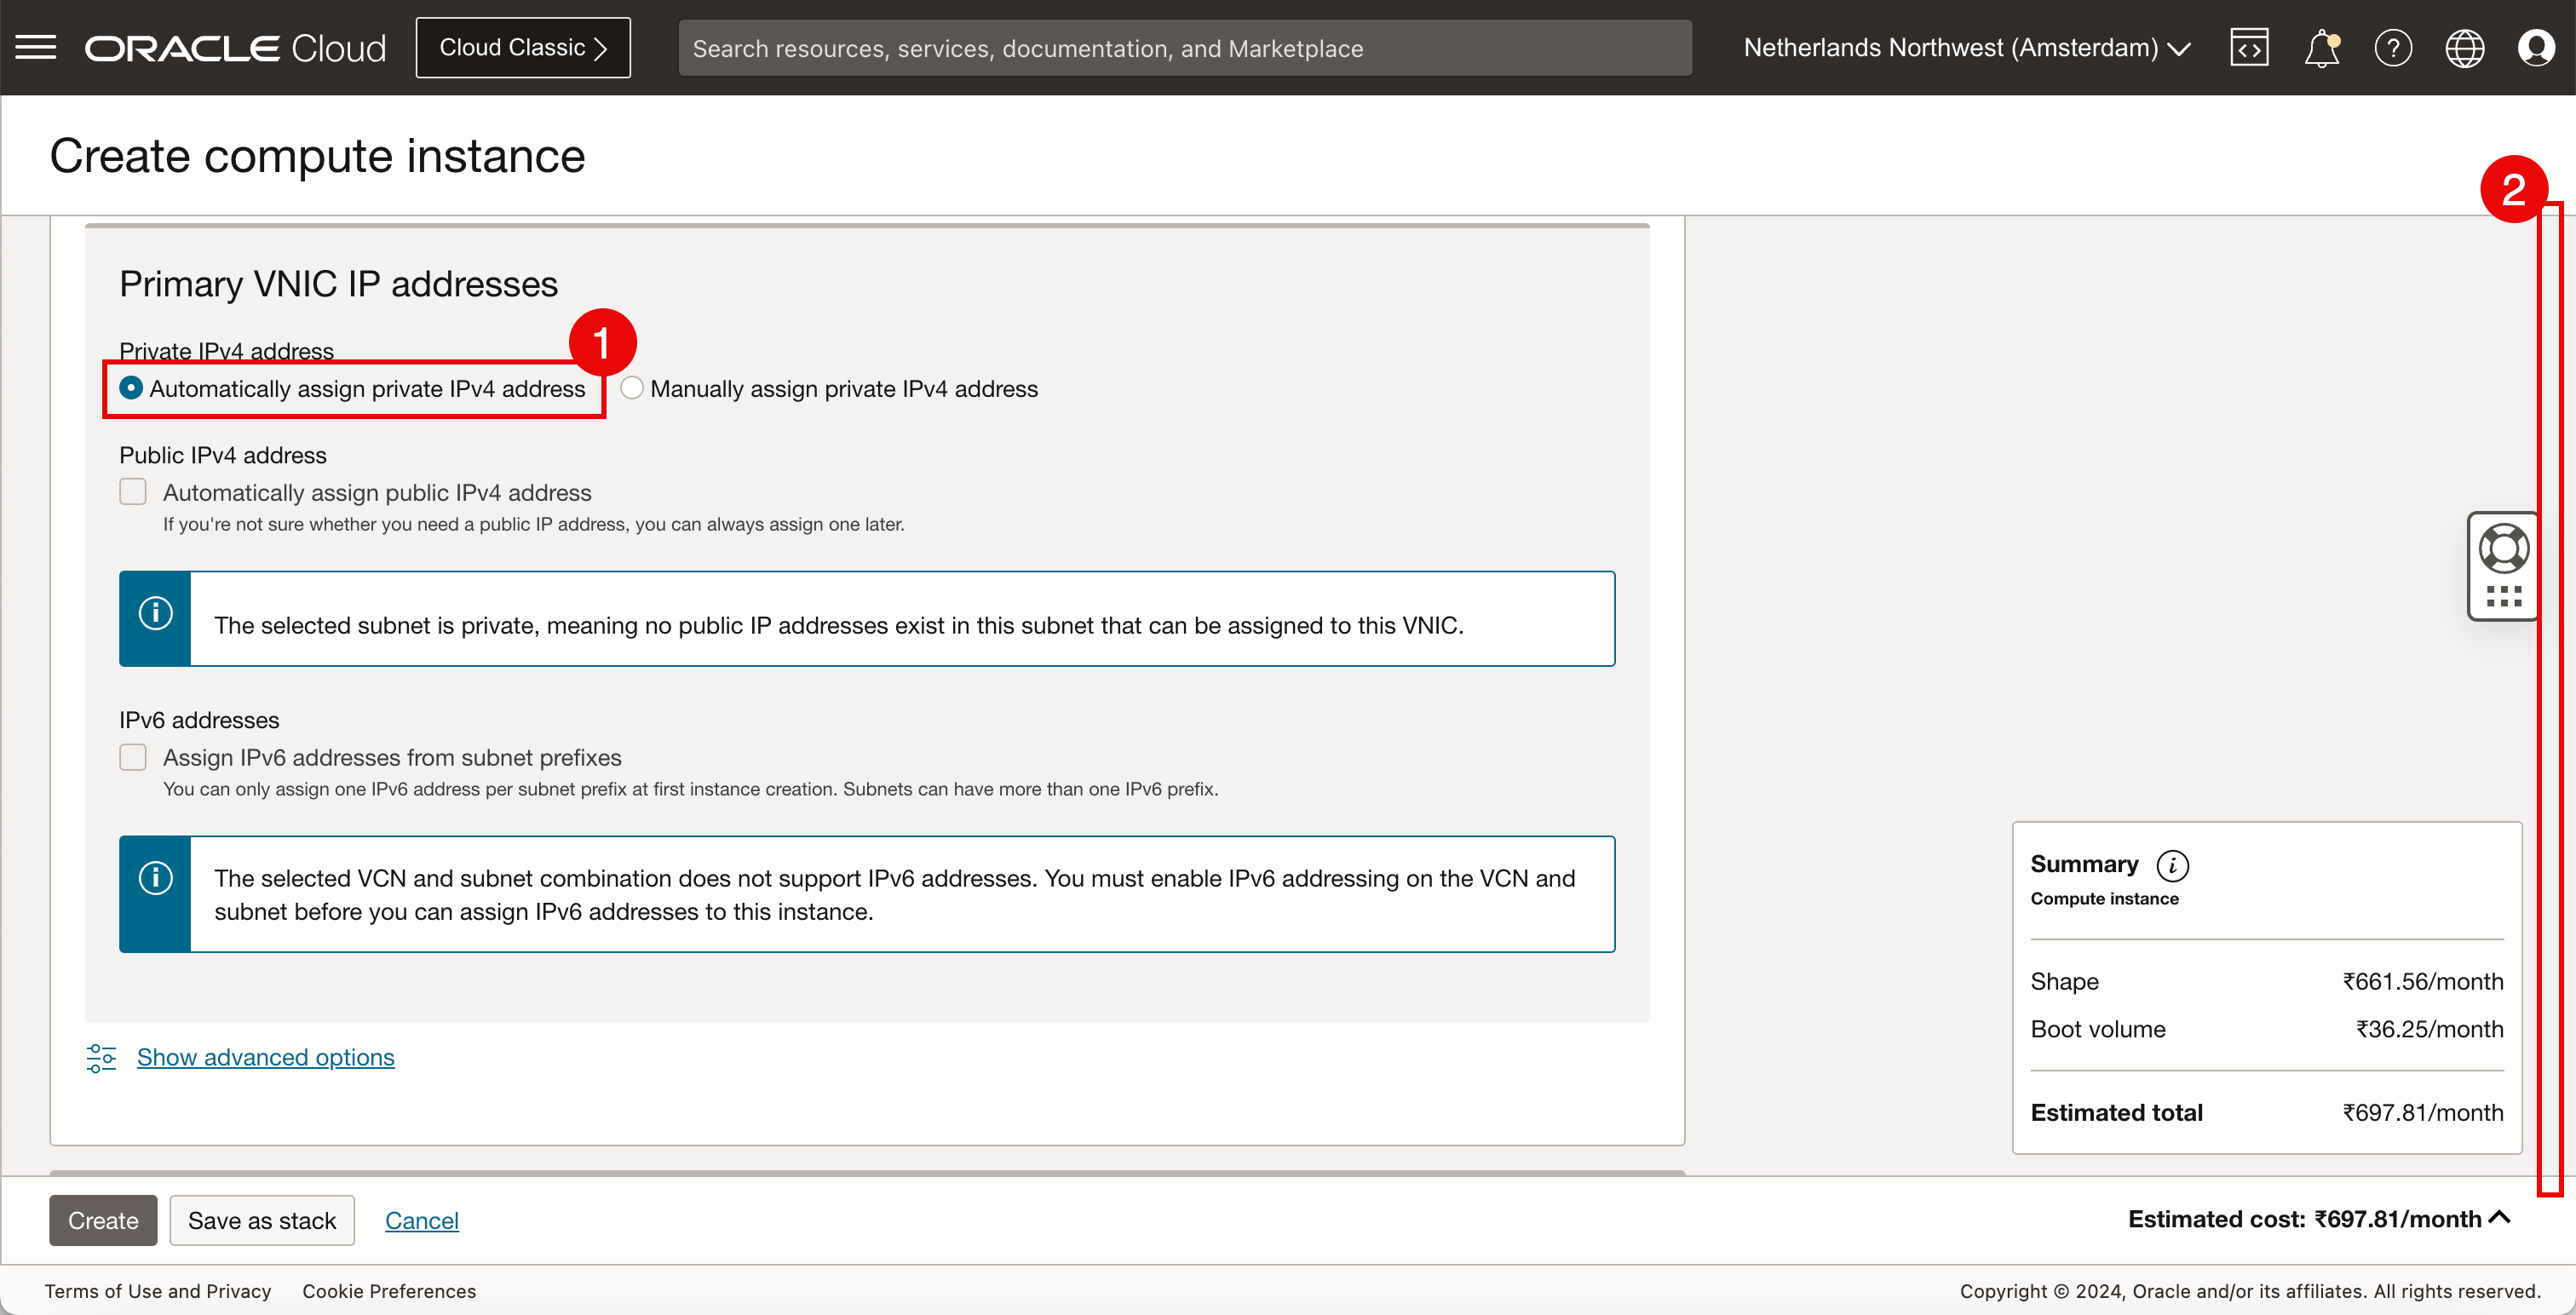The image size is (2576, 1315).
Task: Open the language globe icon
Action: [2464, 47]
